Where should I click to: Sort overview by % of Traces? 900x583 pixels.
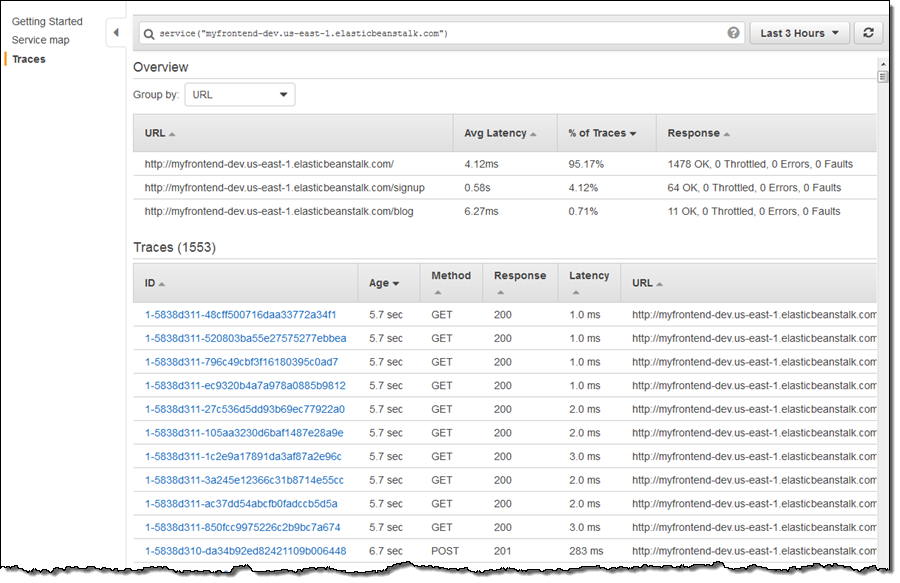coord(602,133)
